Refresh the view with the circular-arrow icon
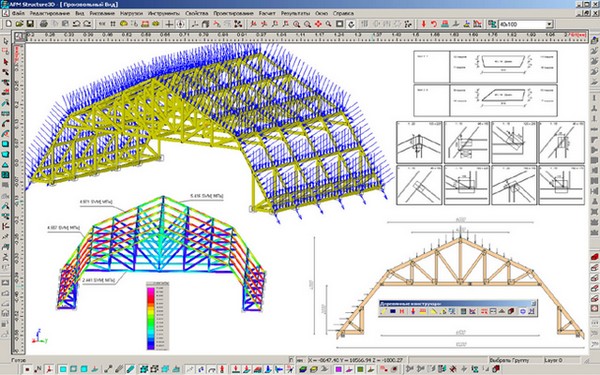 pyautogui.click(x=351, y=24)
